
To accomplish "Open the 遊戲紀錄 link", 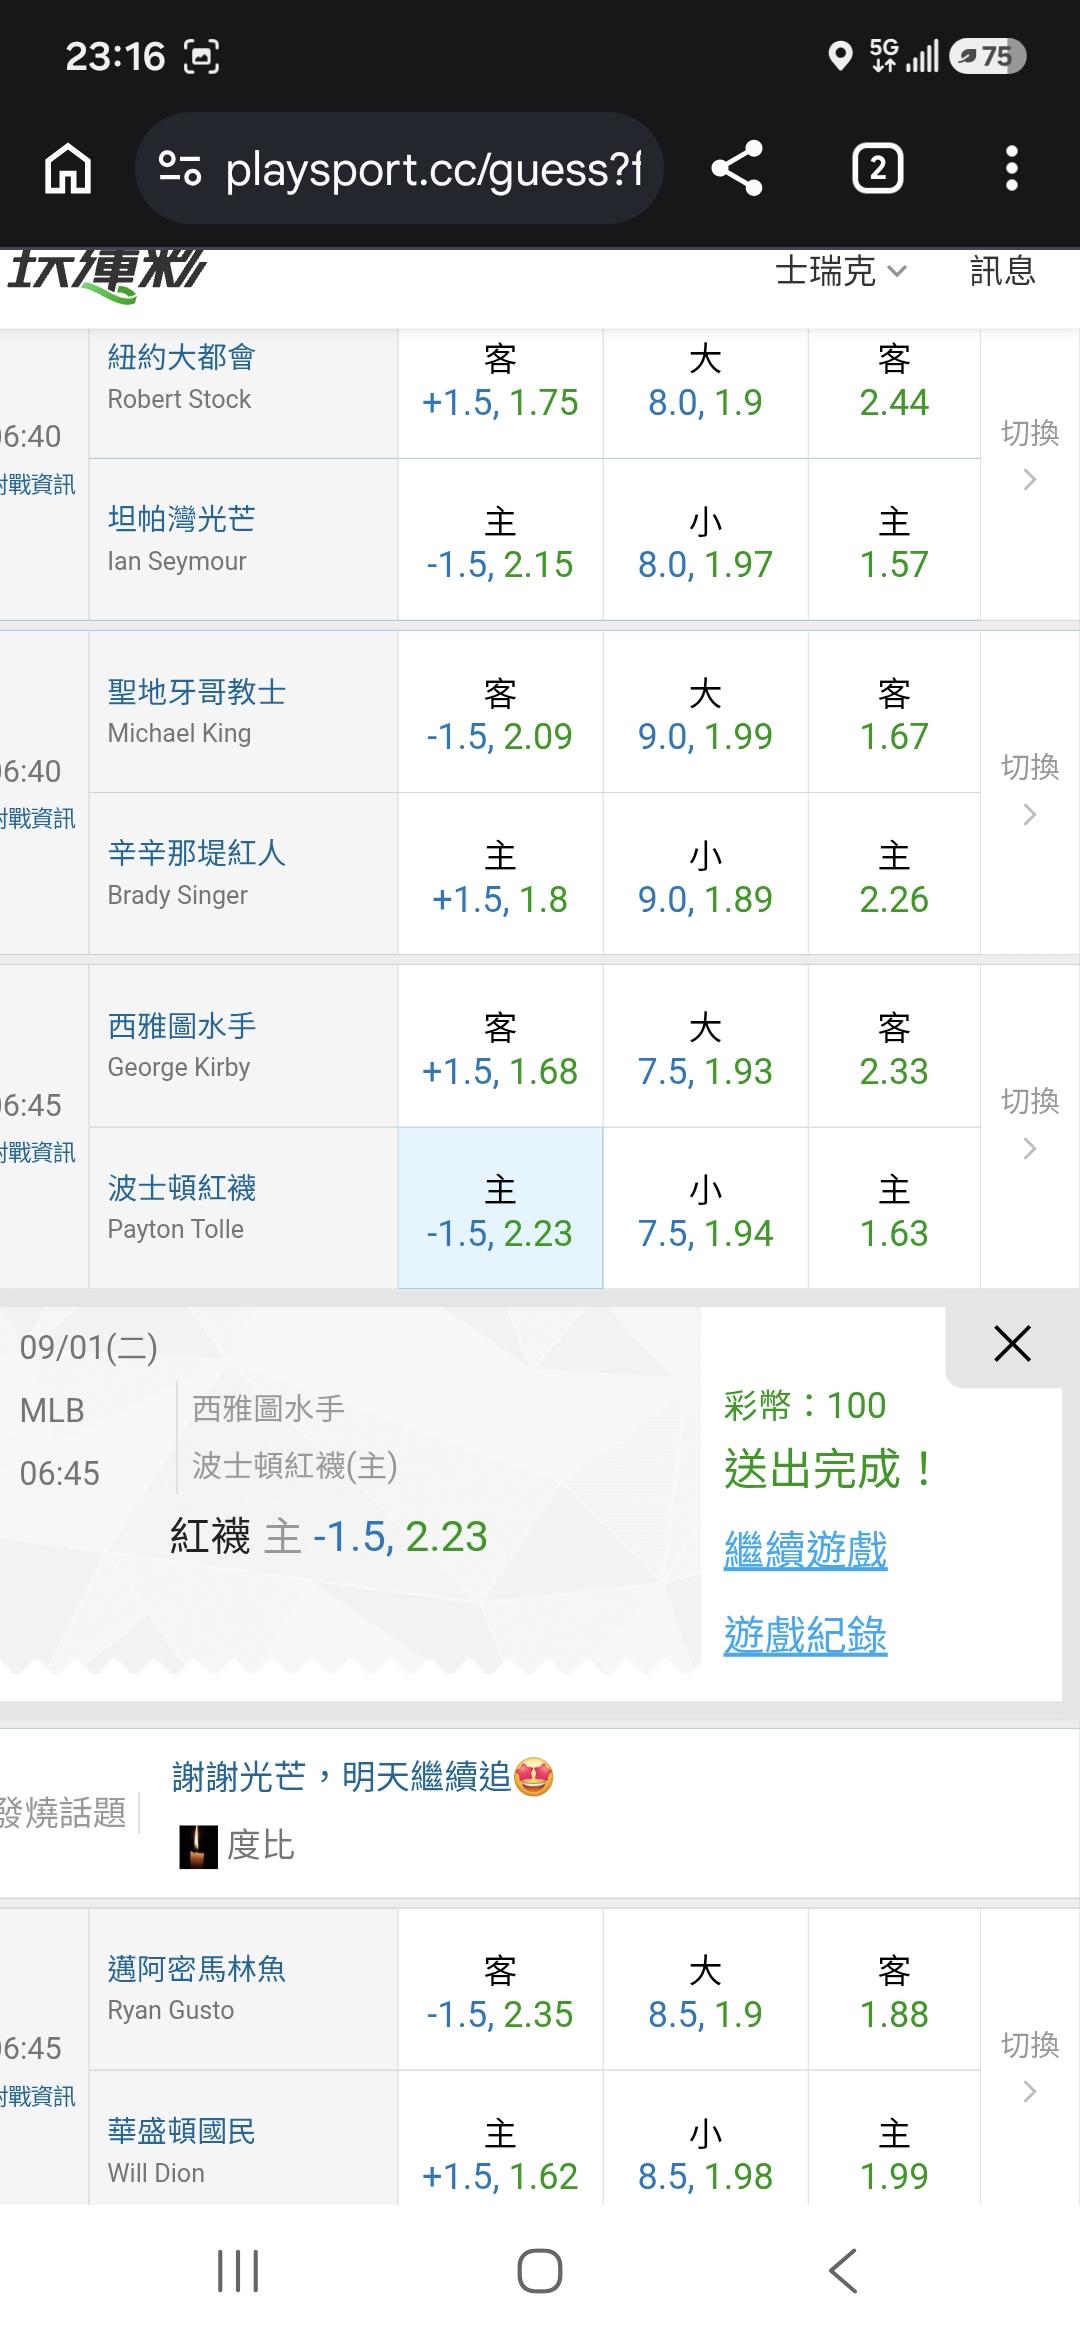I will coord(805,1635).
